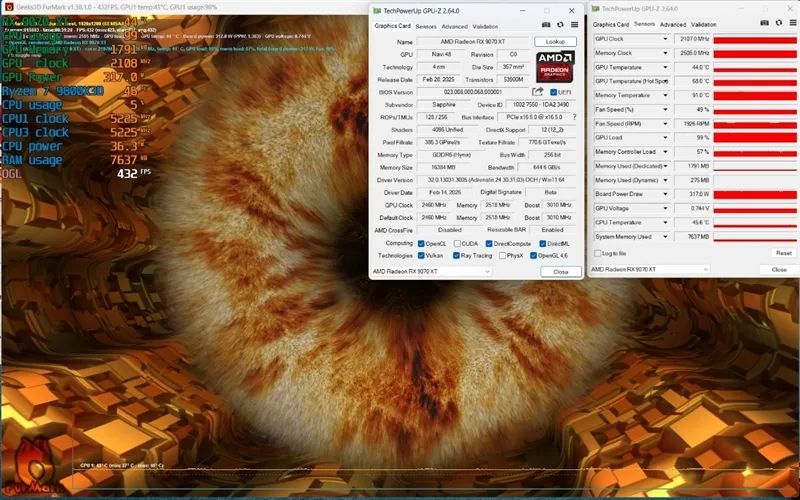This screenshot has width=800, height=500.
Task: Toggle the PhysX checkbox
Action: click(x=503, y=256)
